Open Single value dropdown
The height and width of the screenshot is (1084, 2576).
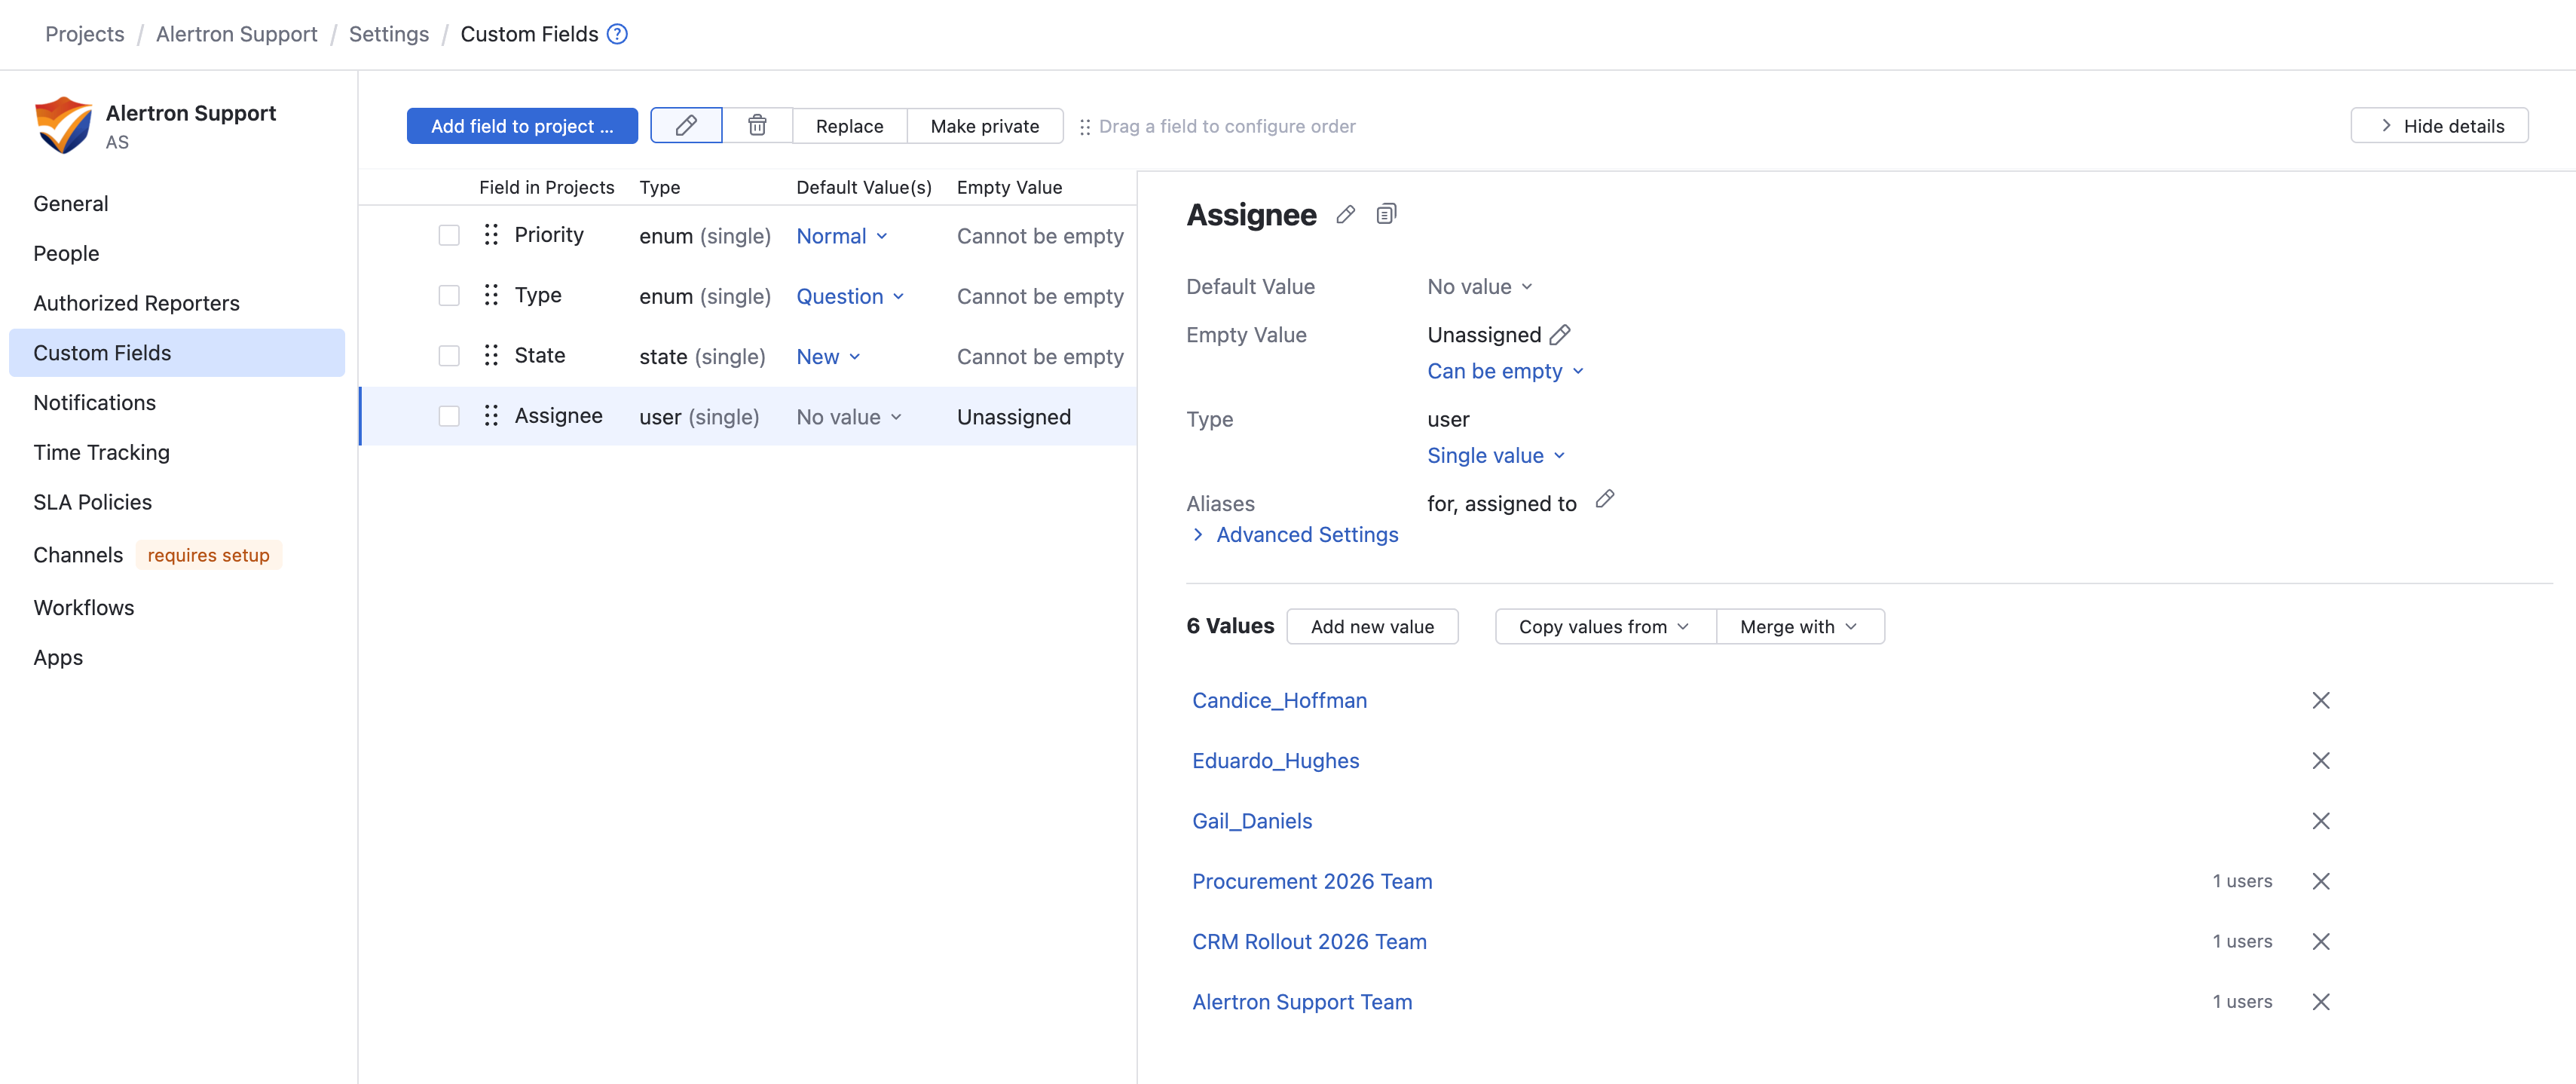click(x=1496, y=456)
